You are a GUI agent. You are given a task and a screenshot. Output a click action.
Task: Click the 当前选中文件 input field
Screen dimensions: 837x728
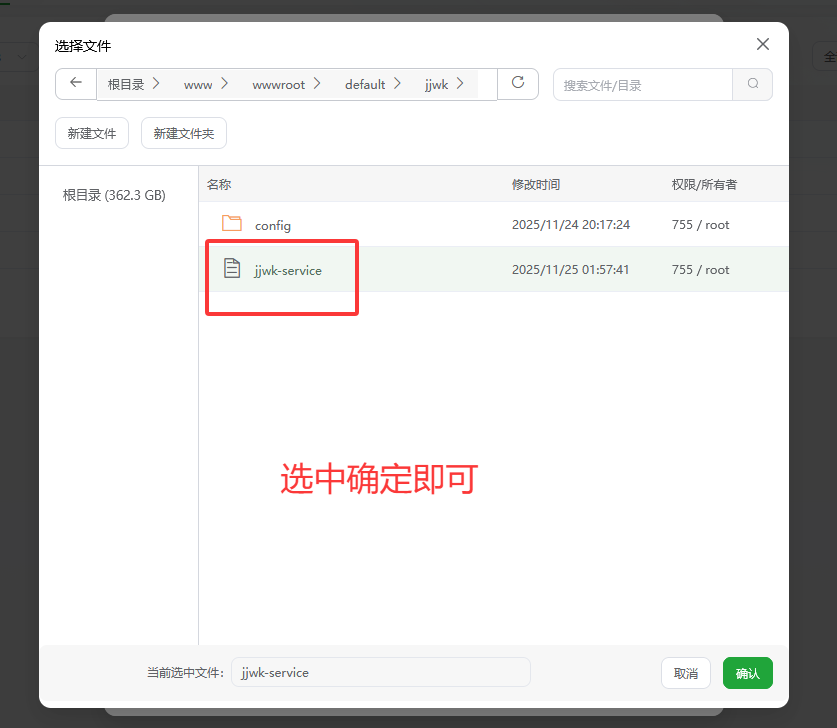[x=380, y=672]
